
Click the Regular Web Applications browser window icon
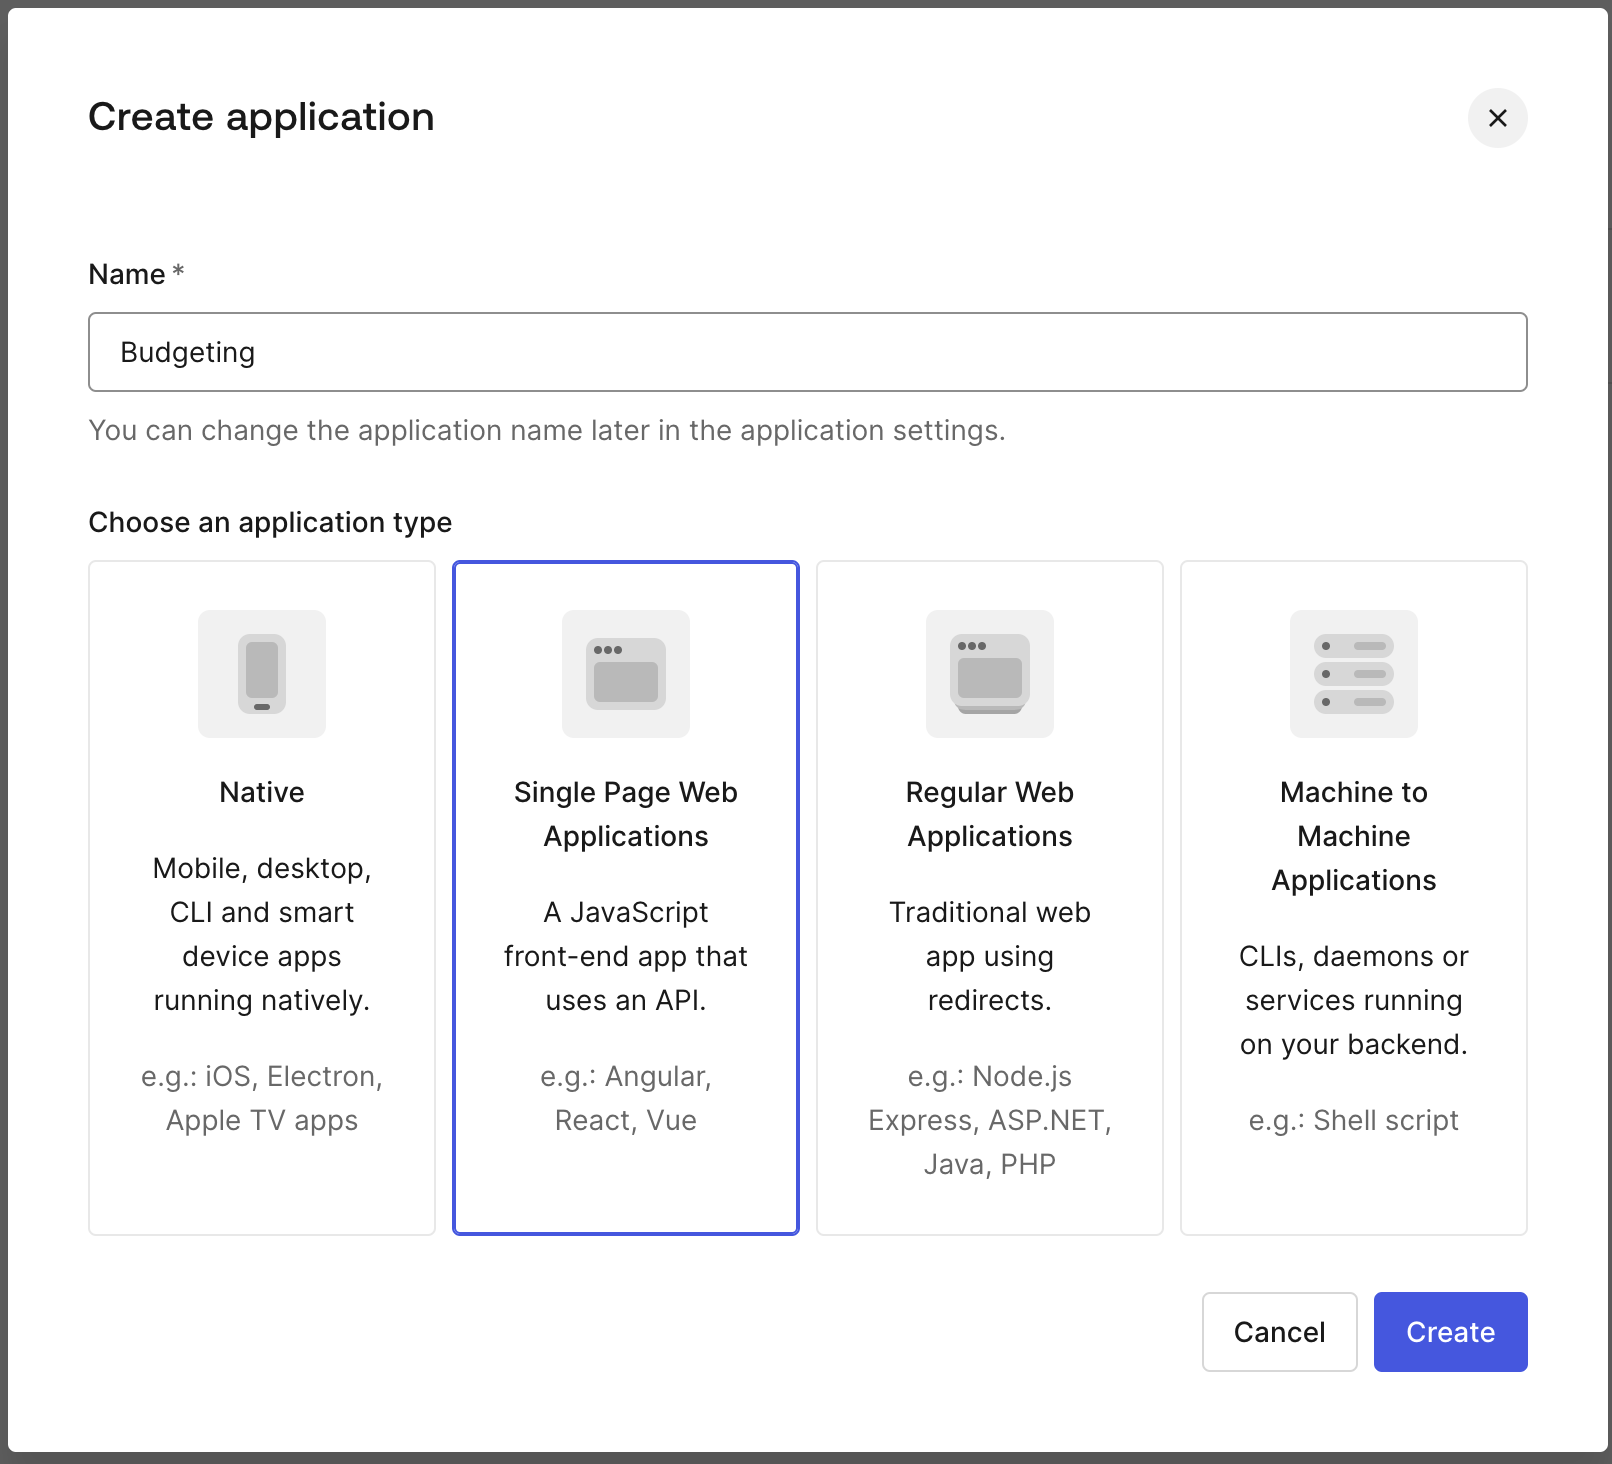pos(989,673)
